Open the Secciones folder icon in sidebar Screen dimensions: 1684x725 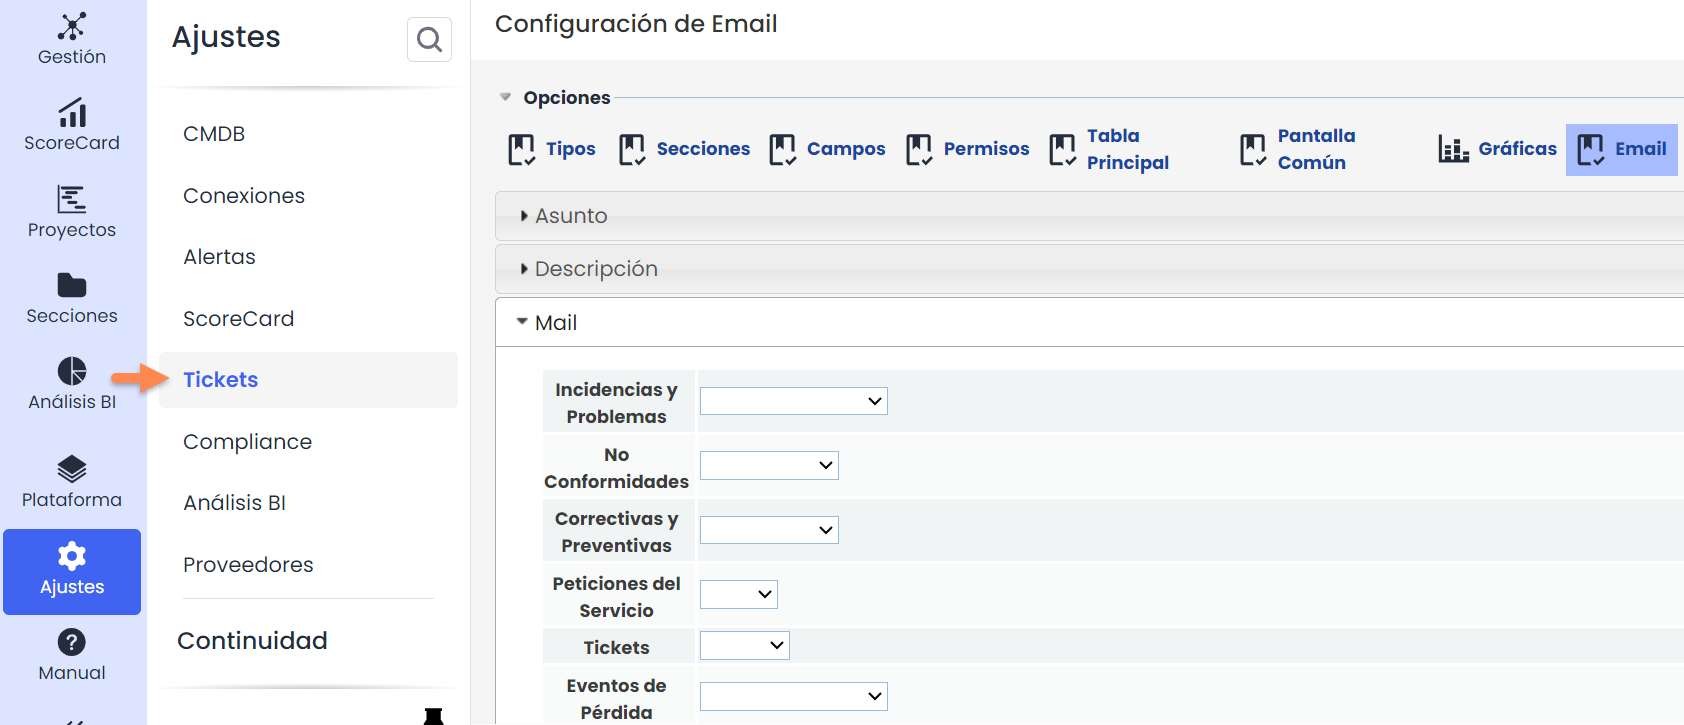pyautogui.click(x=72, y=285)
